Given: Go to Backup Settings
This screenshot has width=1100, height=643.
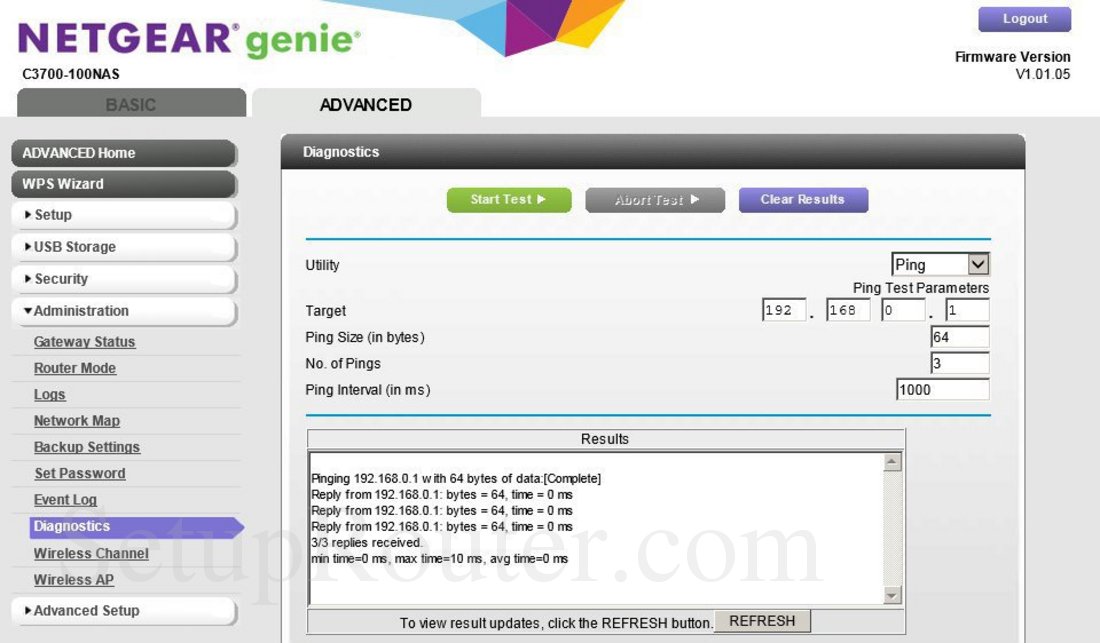Looking at the screenshot, I should coord(86,446).
